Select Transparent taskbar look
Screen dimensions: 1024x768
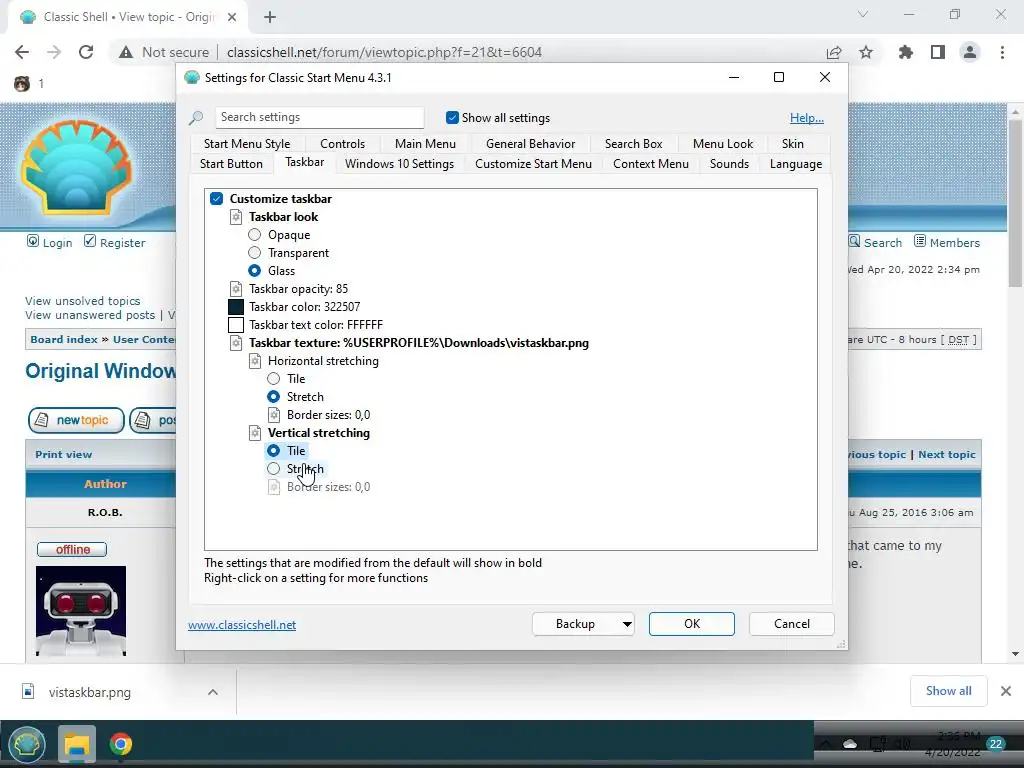point(255,253)
